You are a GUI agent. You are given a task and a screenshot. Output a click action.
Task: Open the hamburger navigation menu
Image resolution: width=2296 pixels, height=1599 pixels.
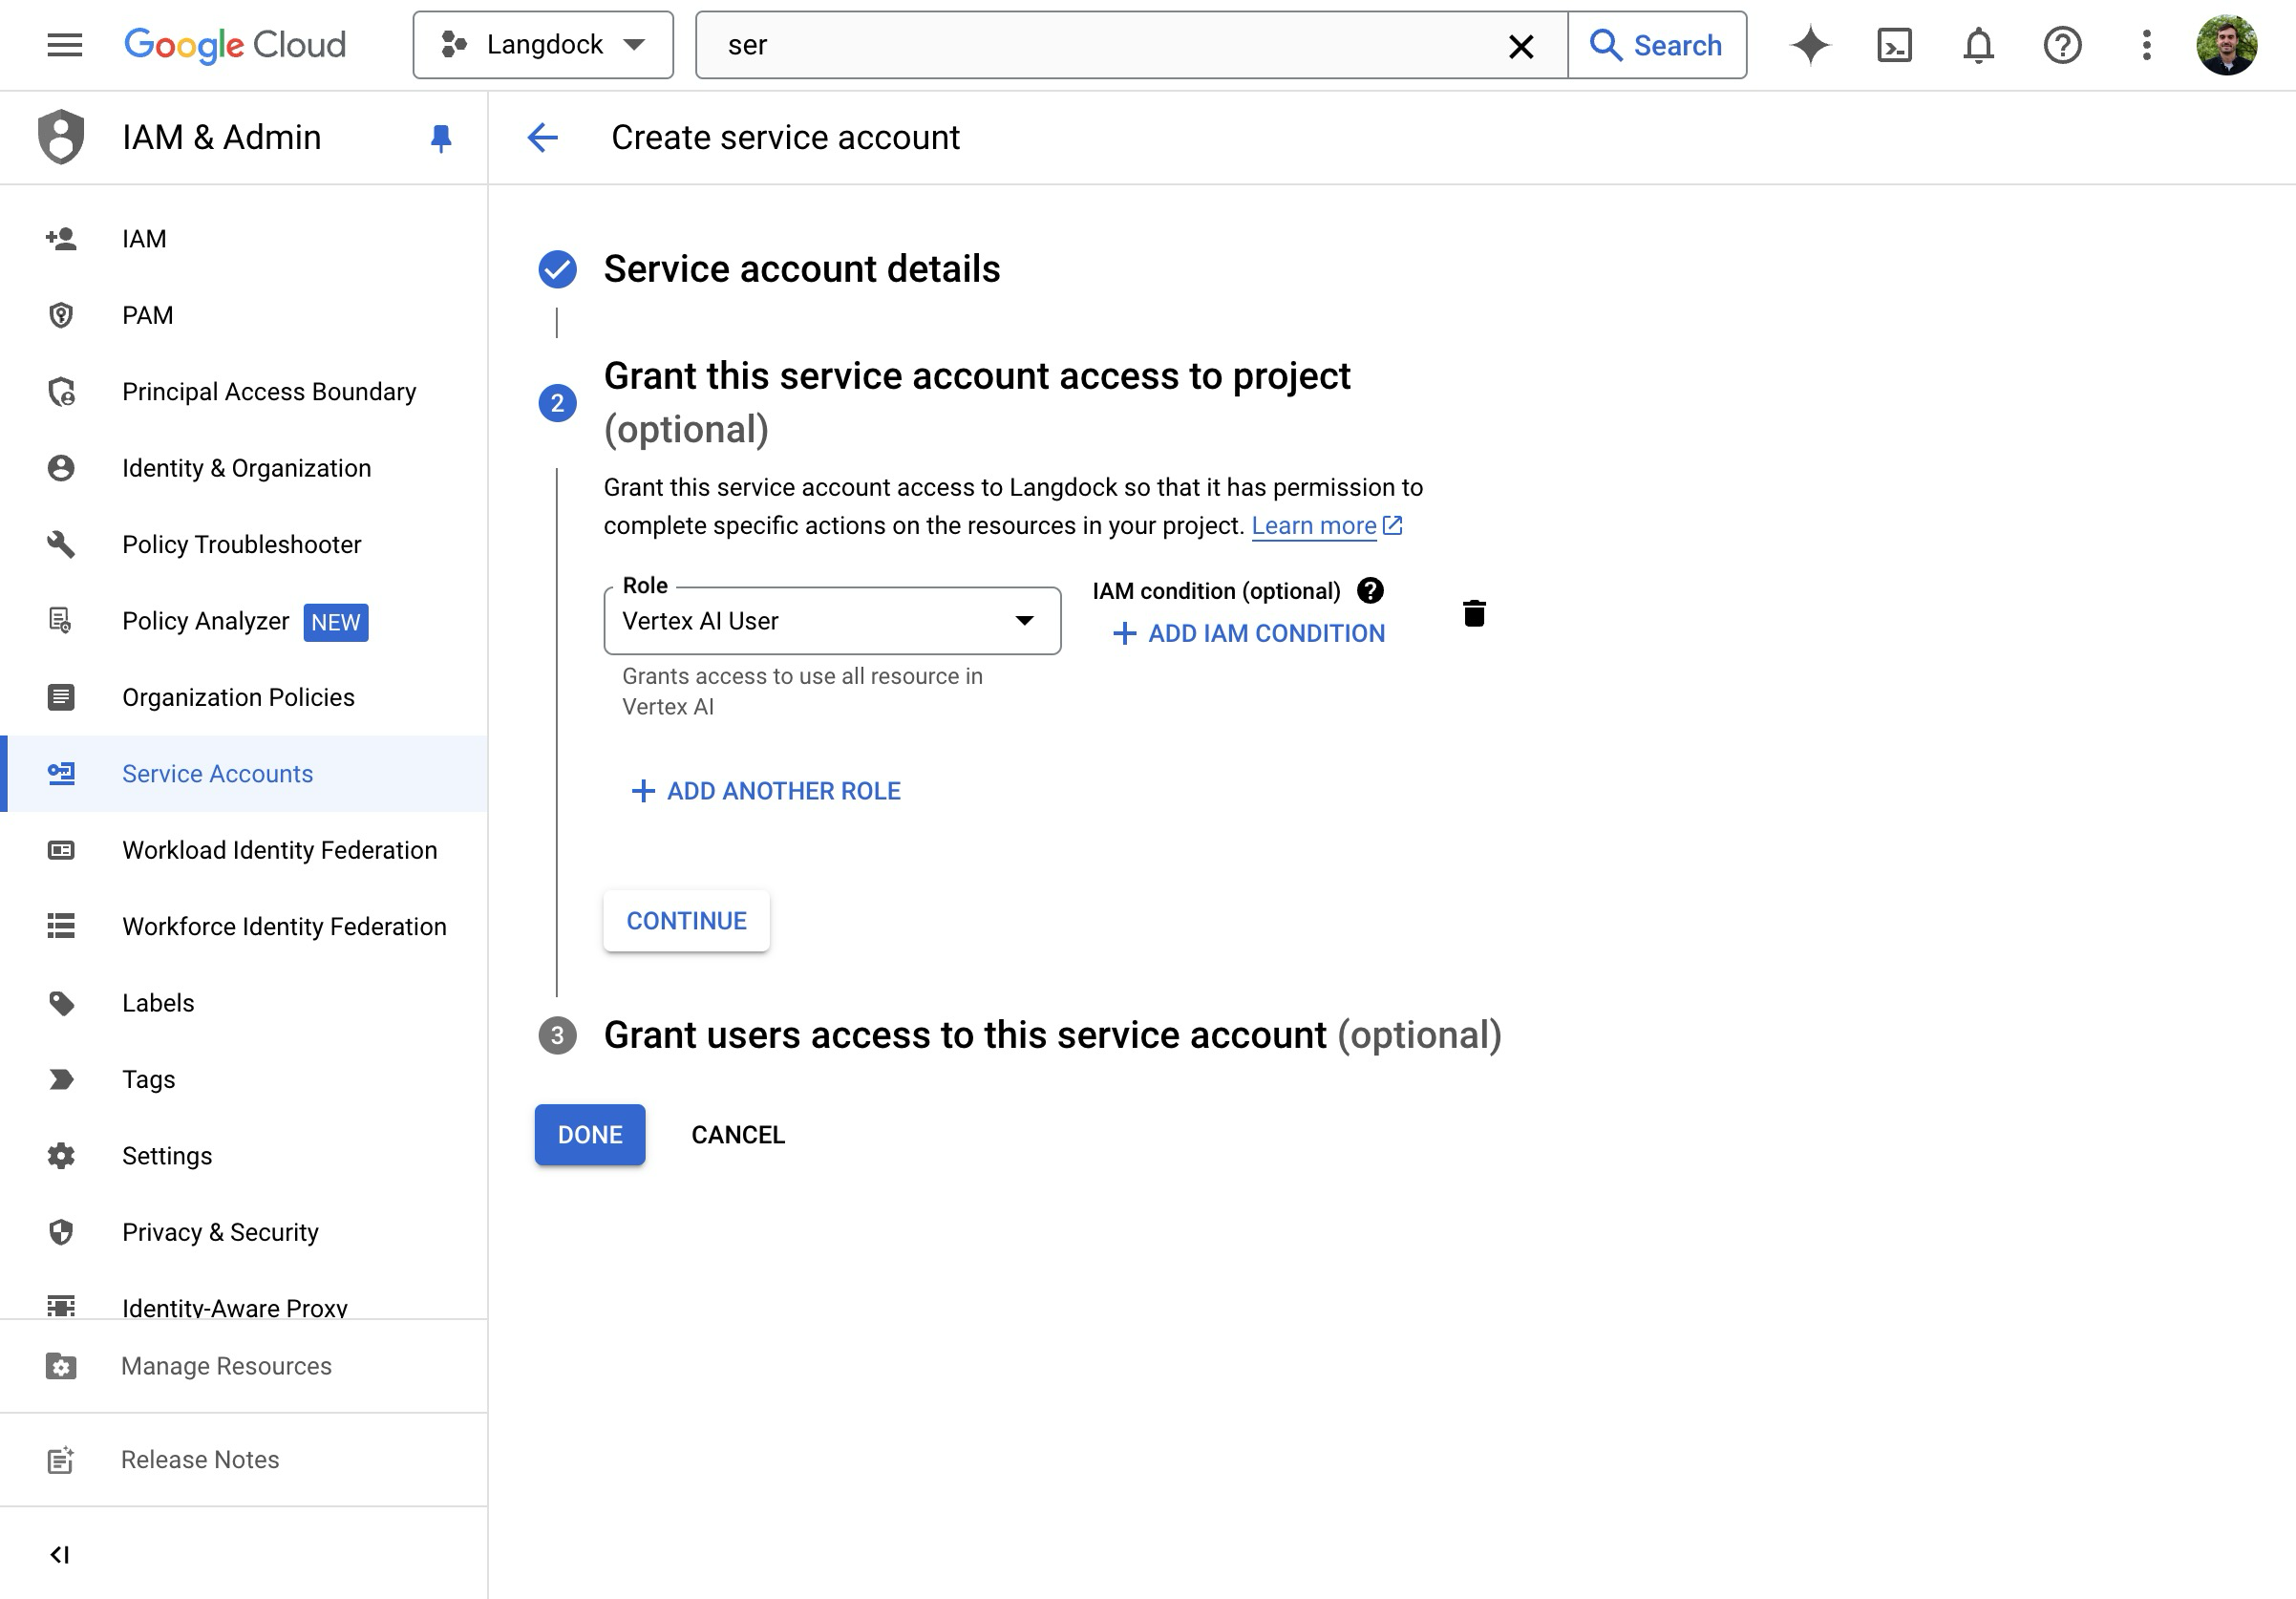pyautogui.click(x=64, y=45)
